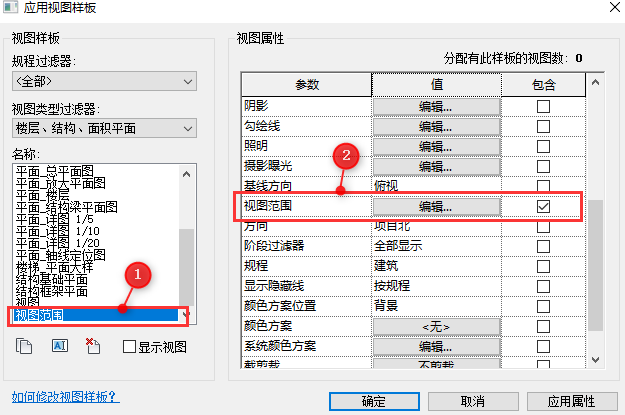625x415 pixels.
Task: Select 平面_总平面图 in the name list
Action: pyautogui.click(x=55, y=171)
